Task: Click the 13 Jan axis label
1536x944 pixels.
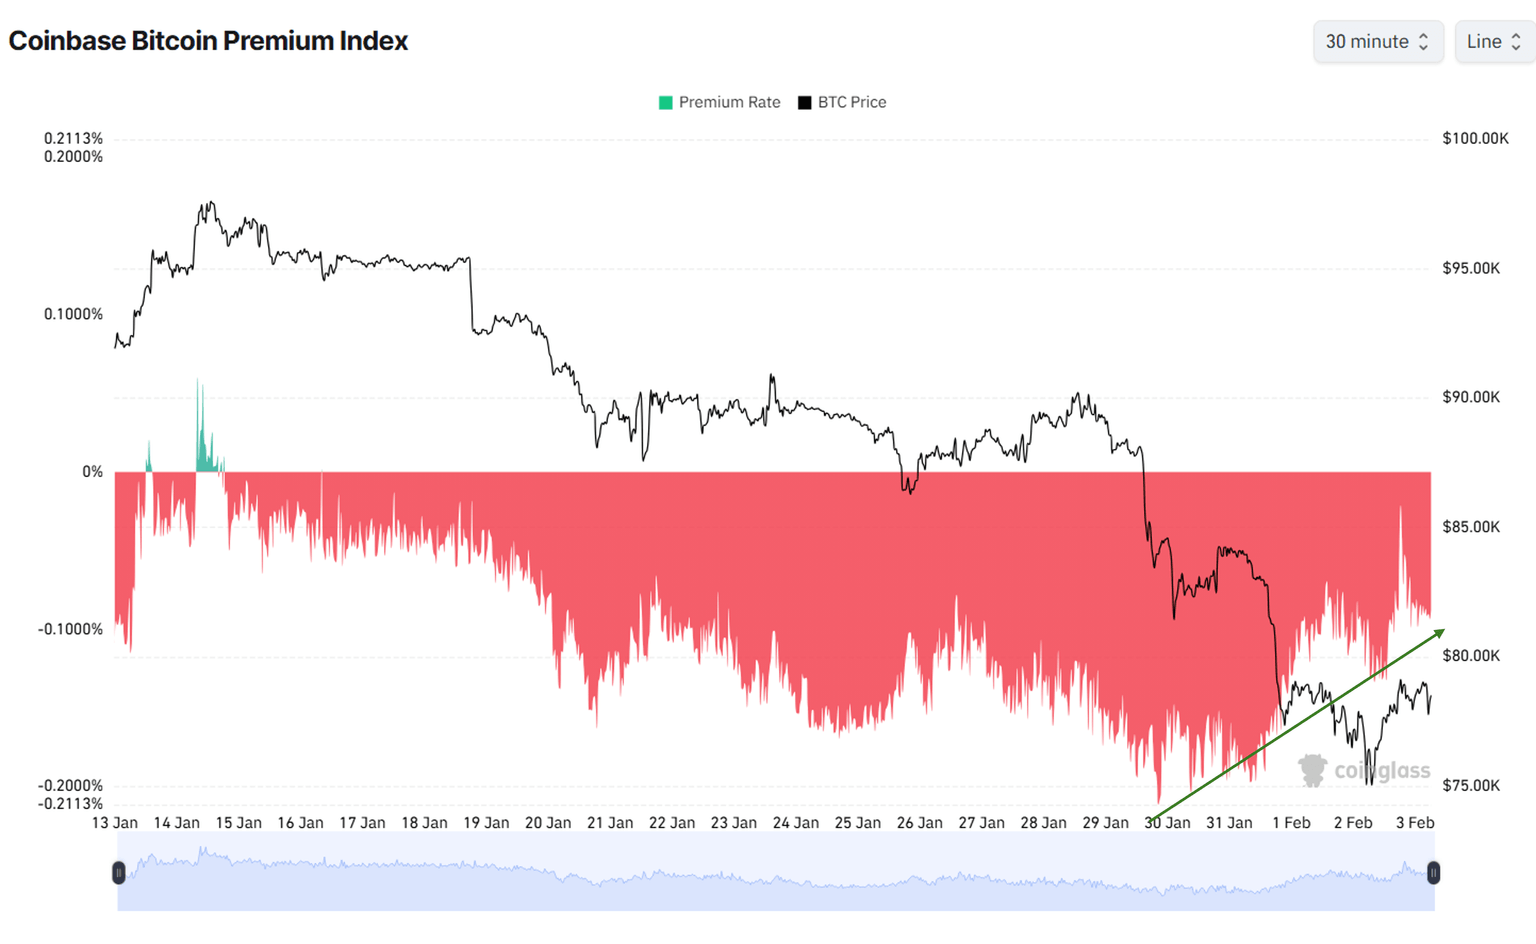Action: pos(117,822)
